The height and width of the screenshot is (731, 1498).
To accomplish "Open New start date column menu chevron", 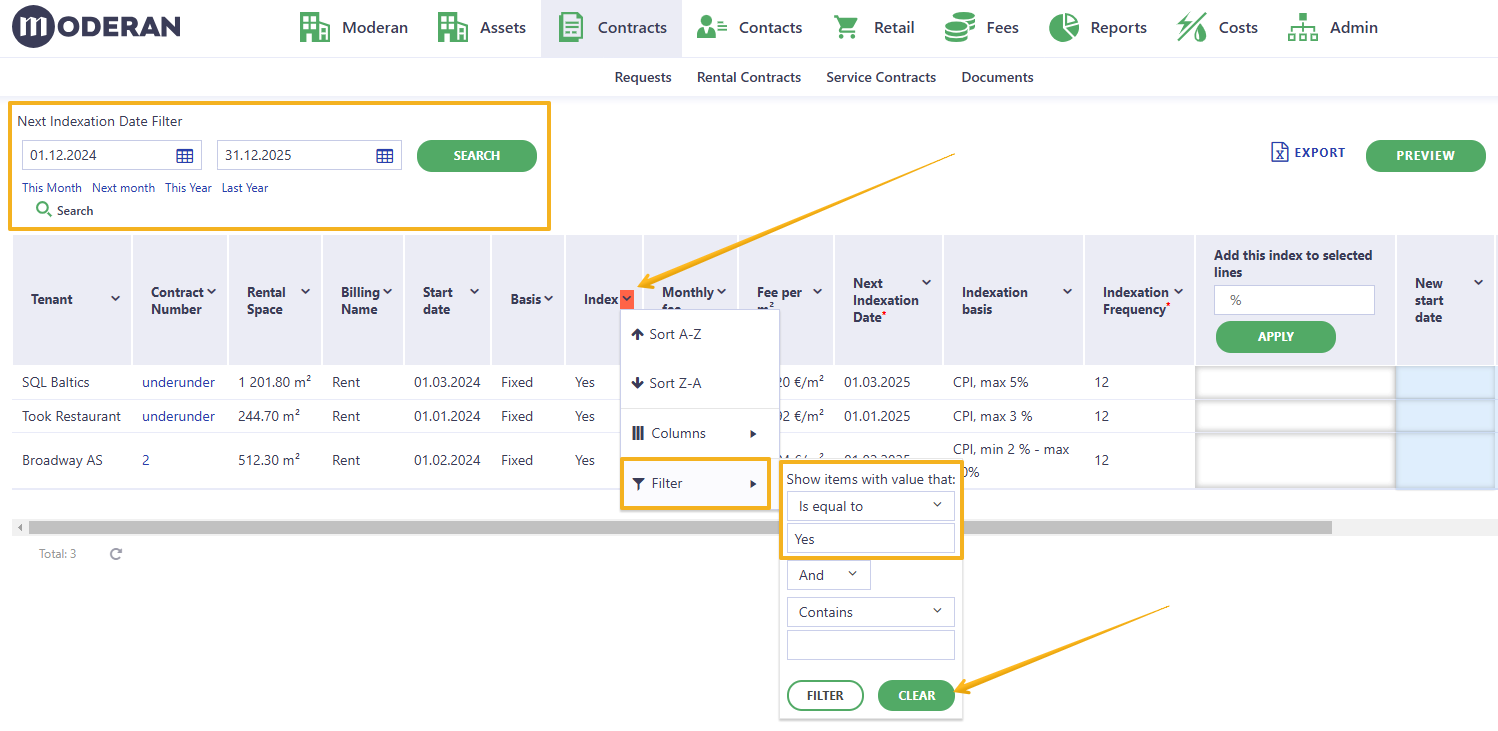I will click(x=1478, y=283).
